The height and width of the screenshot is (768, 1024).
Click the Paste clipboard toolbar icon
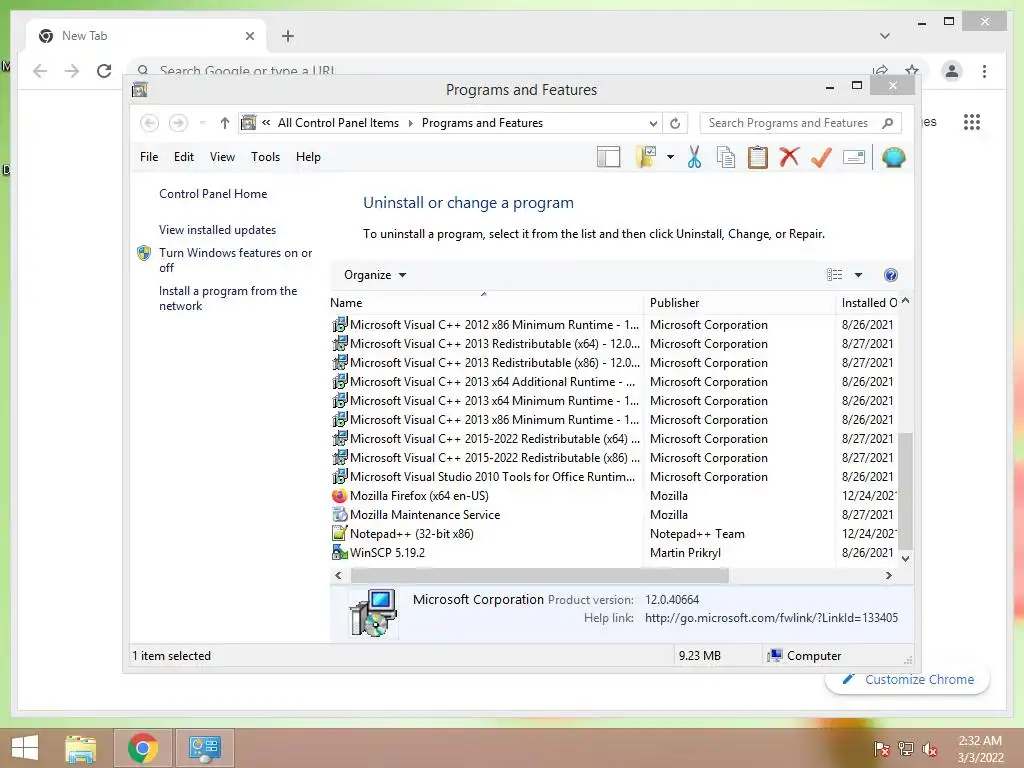(x=758, y=157)
